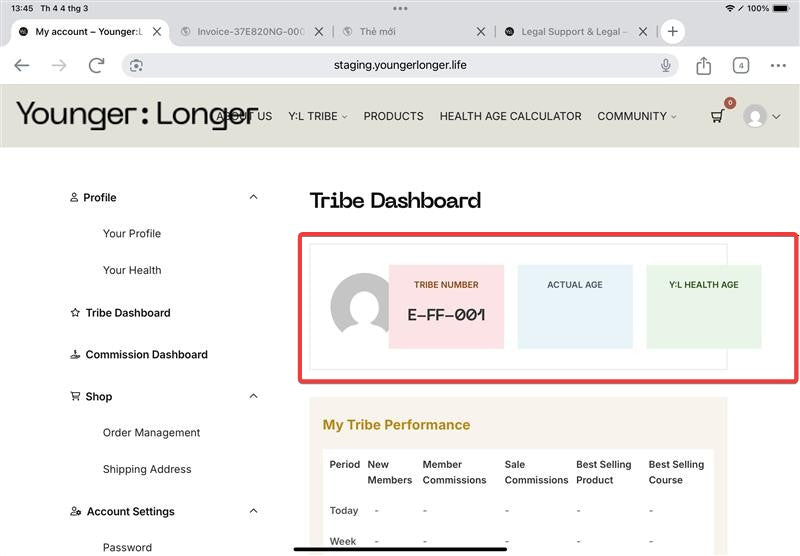The image size is (800, 556).
Task: Open the browser three-dots more menu
Action: [778, 66]
